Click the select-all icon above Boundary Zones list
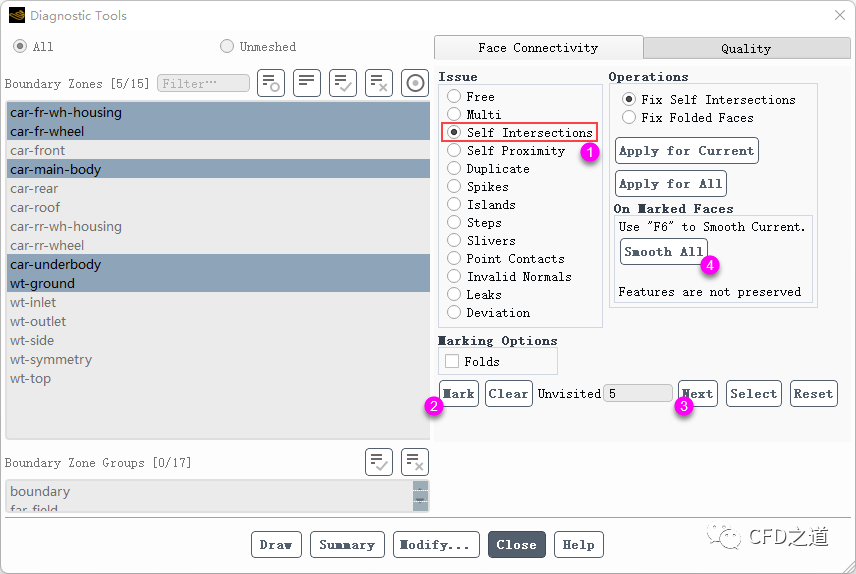Screen dimensions: 856x574 pyautogui.click(x=343, y=83)
